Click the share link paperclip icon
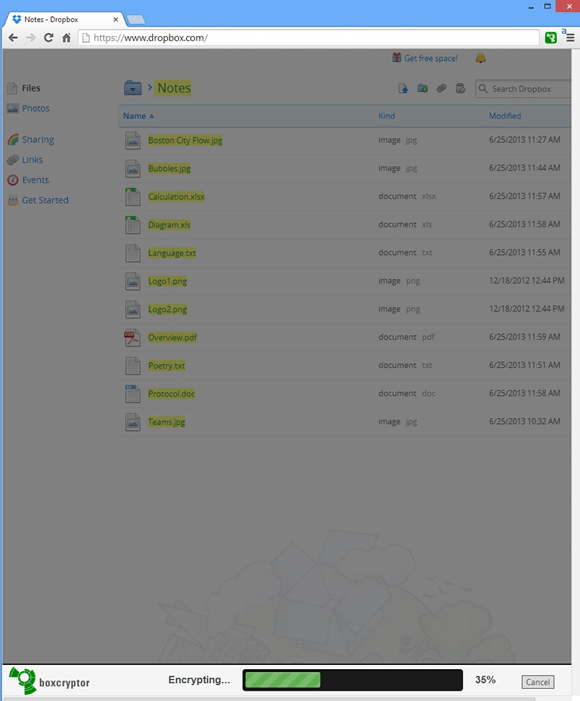The width and height of the screenshot is (580, 701). (x=441, y=89)
